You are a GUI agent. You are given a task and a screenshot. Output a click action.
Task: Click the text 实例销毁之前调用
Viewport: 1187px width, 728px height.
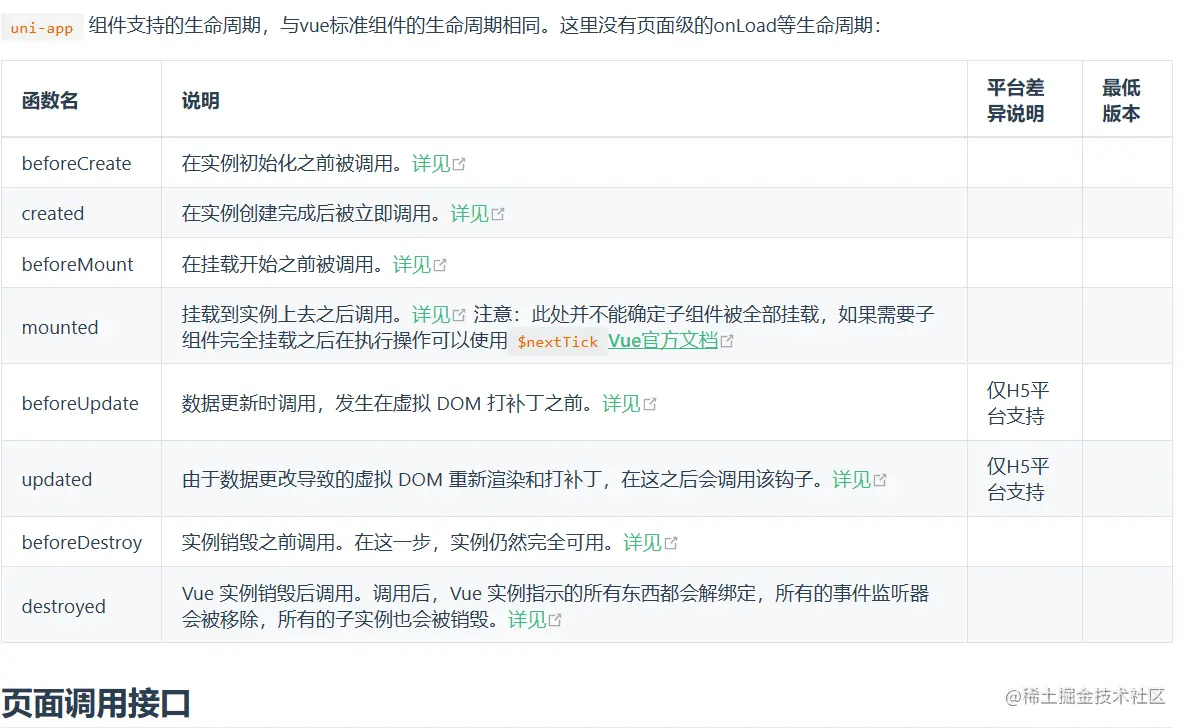click(259, 543)
